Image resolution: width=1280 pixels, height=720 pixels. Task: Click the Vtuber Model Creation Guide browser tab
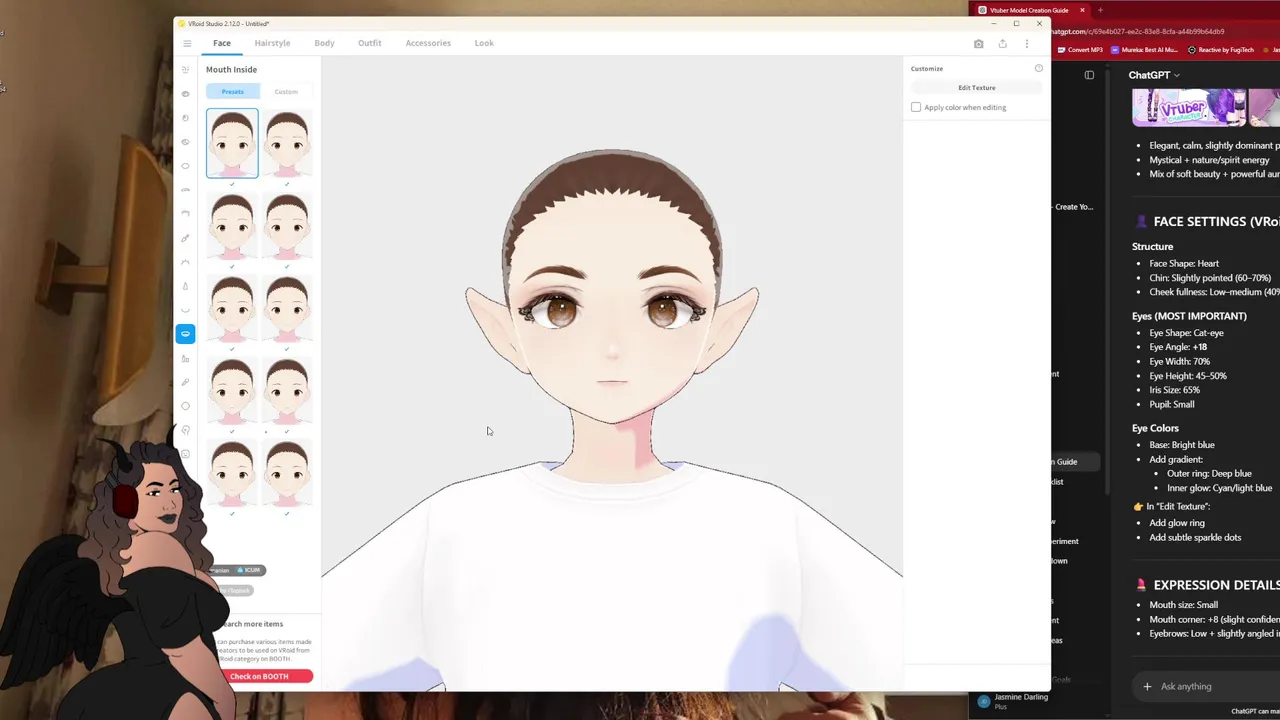click(x=1028, y=10)
